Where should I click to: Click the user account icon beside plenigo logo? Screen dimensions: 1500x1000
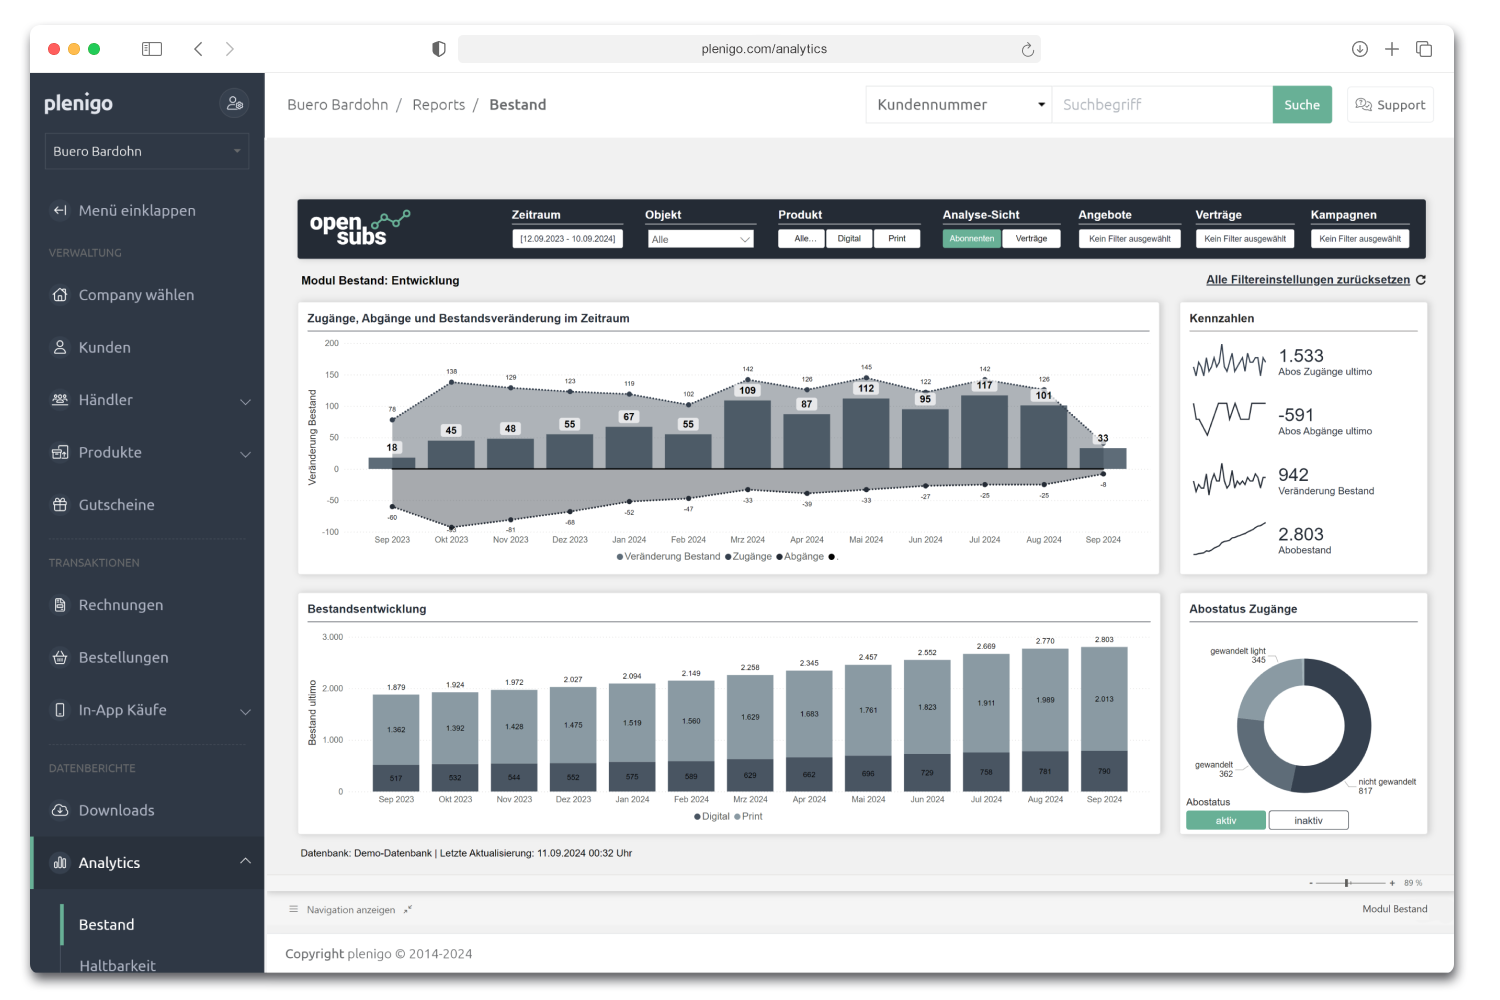[x=234, y=103]
